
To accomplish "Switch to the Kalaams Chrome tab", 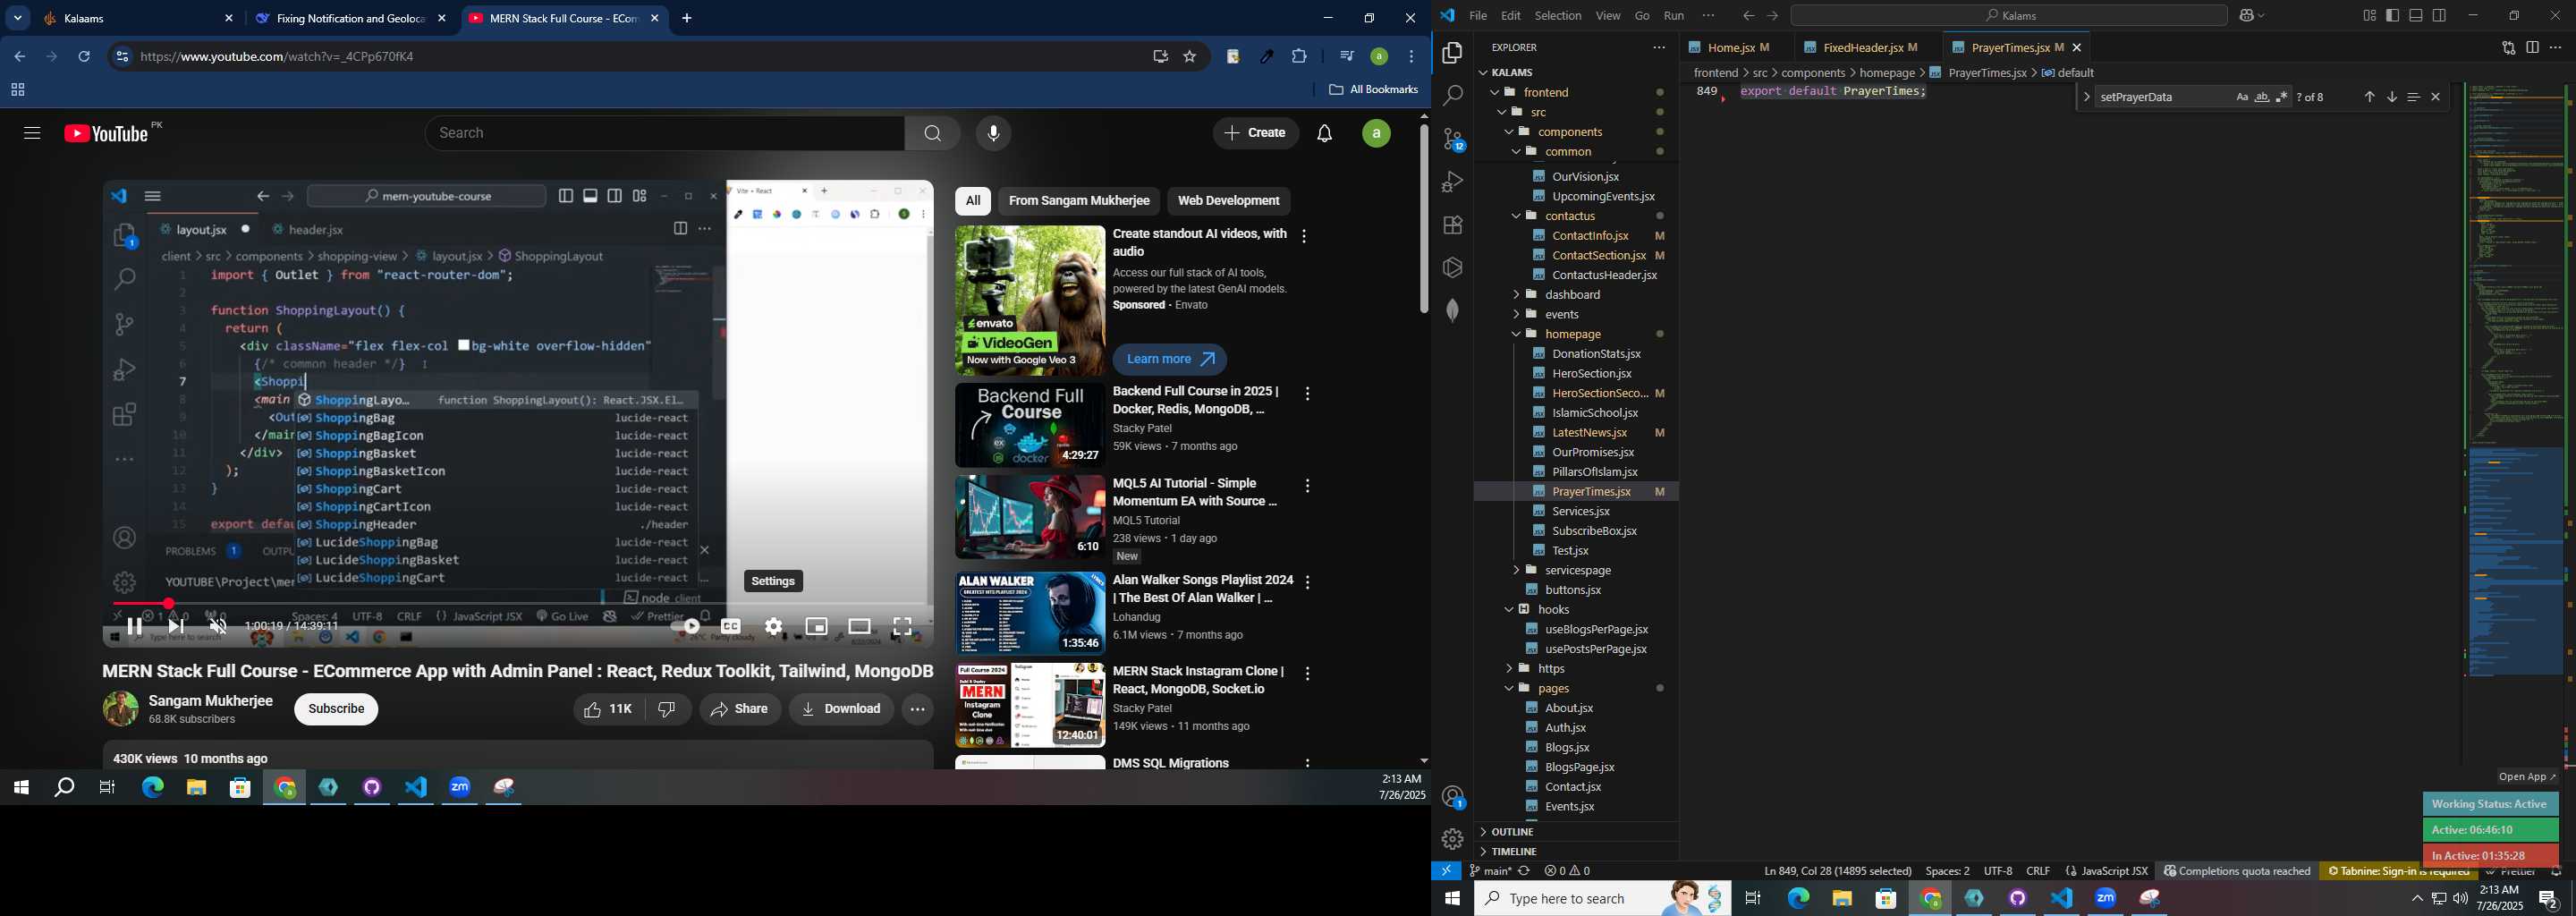I will (x=138, y=19).
